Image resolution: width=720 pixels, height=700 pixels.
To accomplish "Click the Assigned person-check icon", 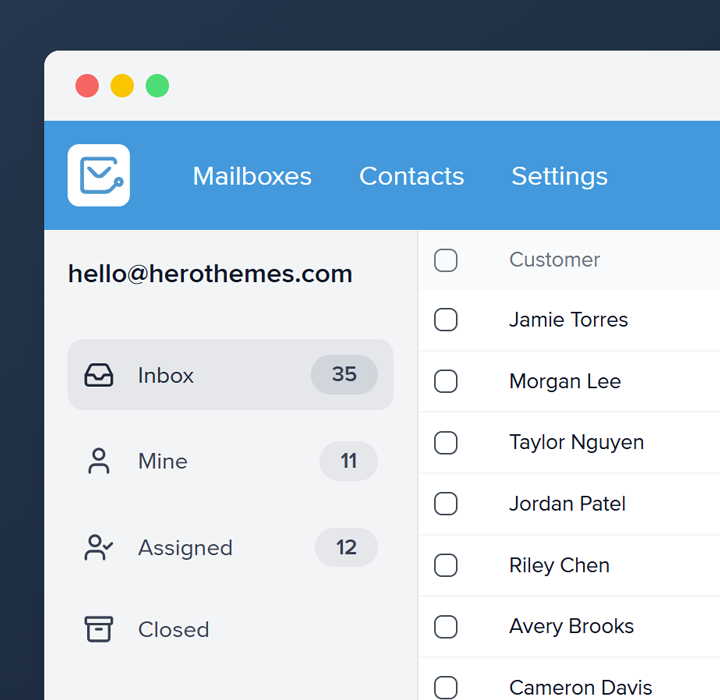I will pos(99,548).
